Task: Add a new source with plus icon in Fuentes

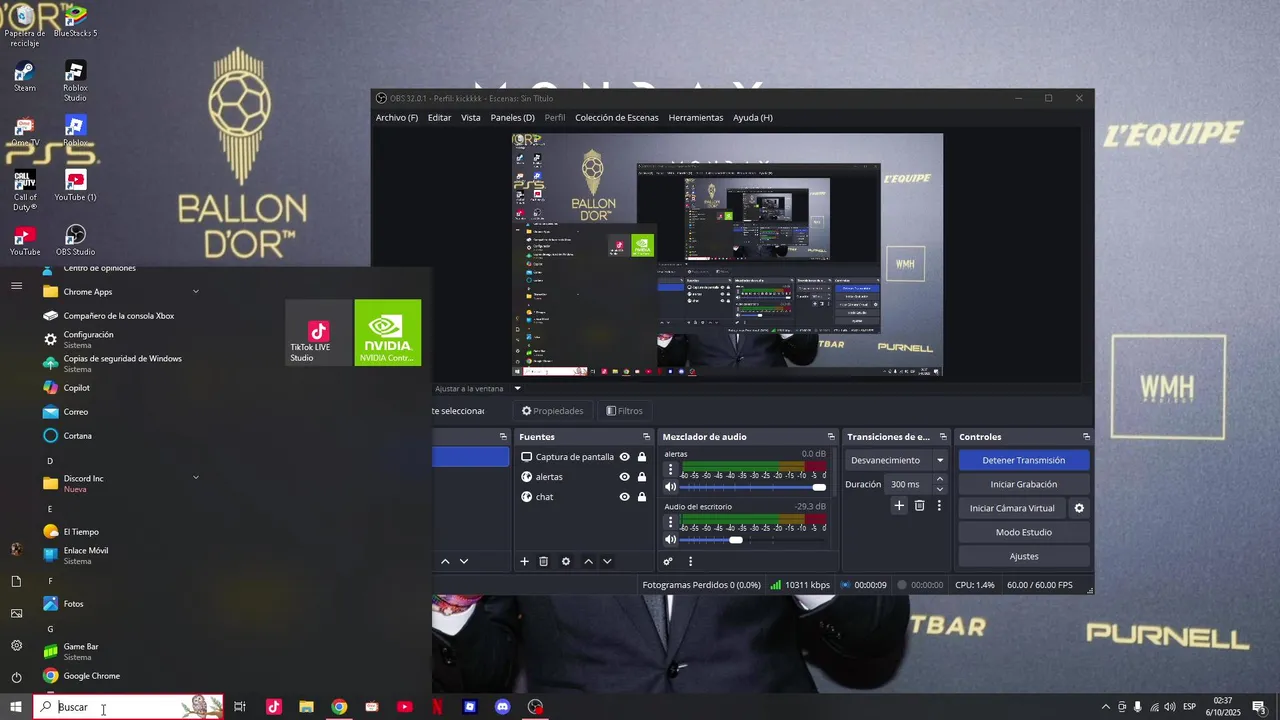Action: click(x=524, y=562)
